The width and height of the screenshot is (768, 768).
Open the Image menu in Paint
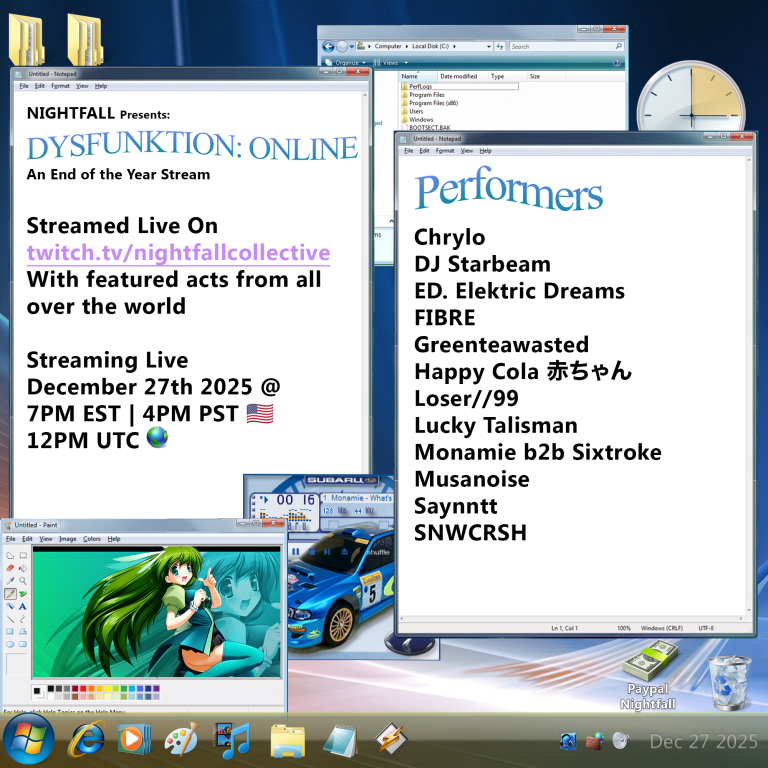68,539
